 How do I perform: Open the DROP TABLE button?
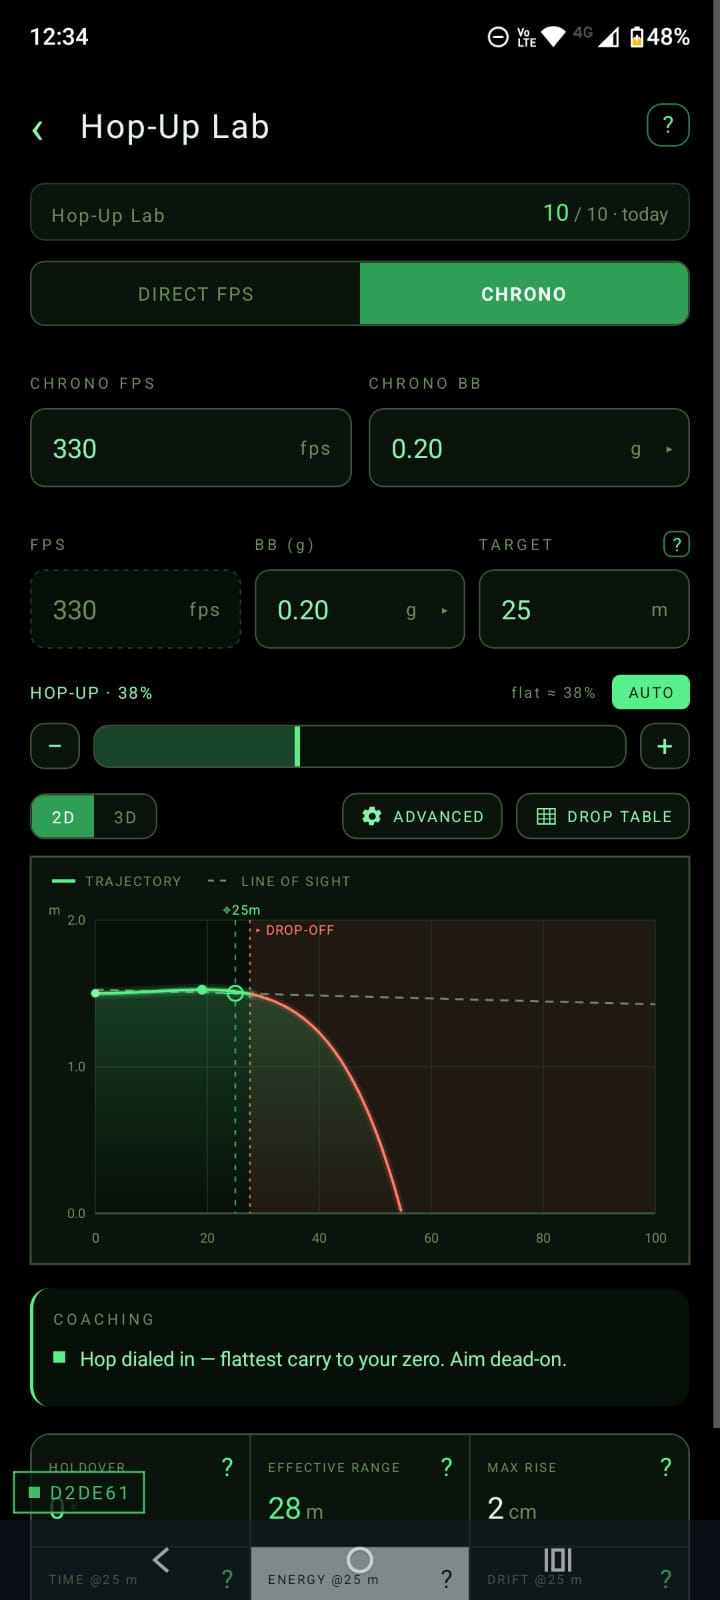(603, 816)
